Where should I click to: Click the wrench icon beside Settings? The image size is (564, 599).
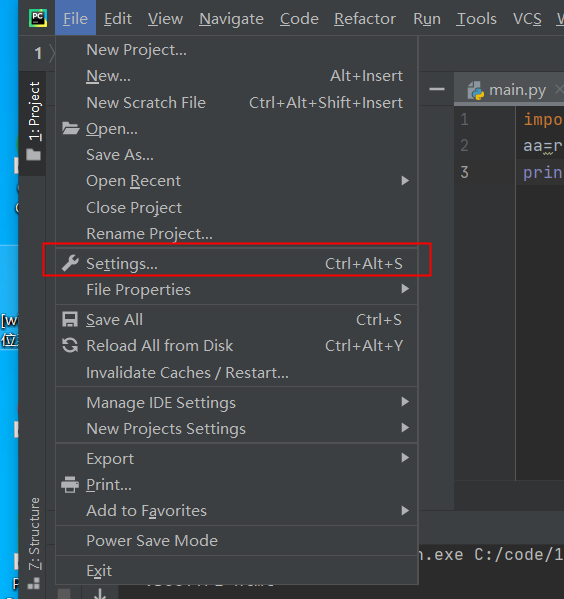(x=70, y=264)
